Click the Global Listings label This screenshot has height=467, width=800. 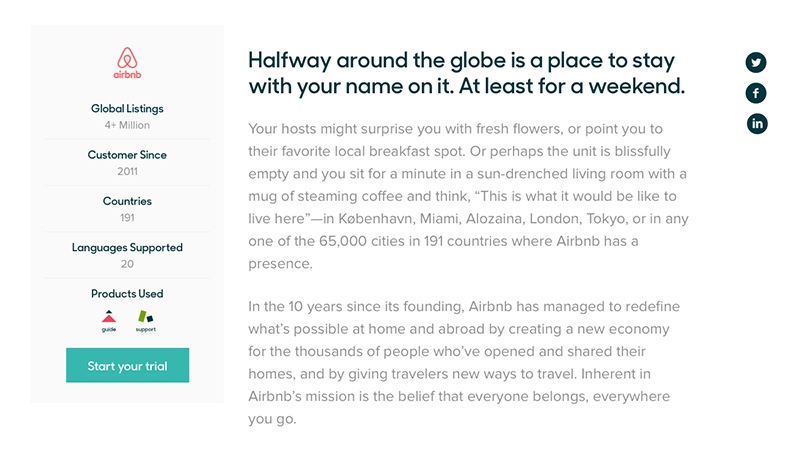127,109
